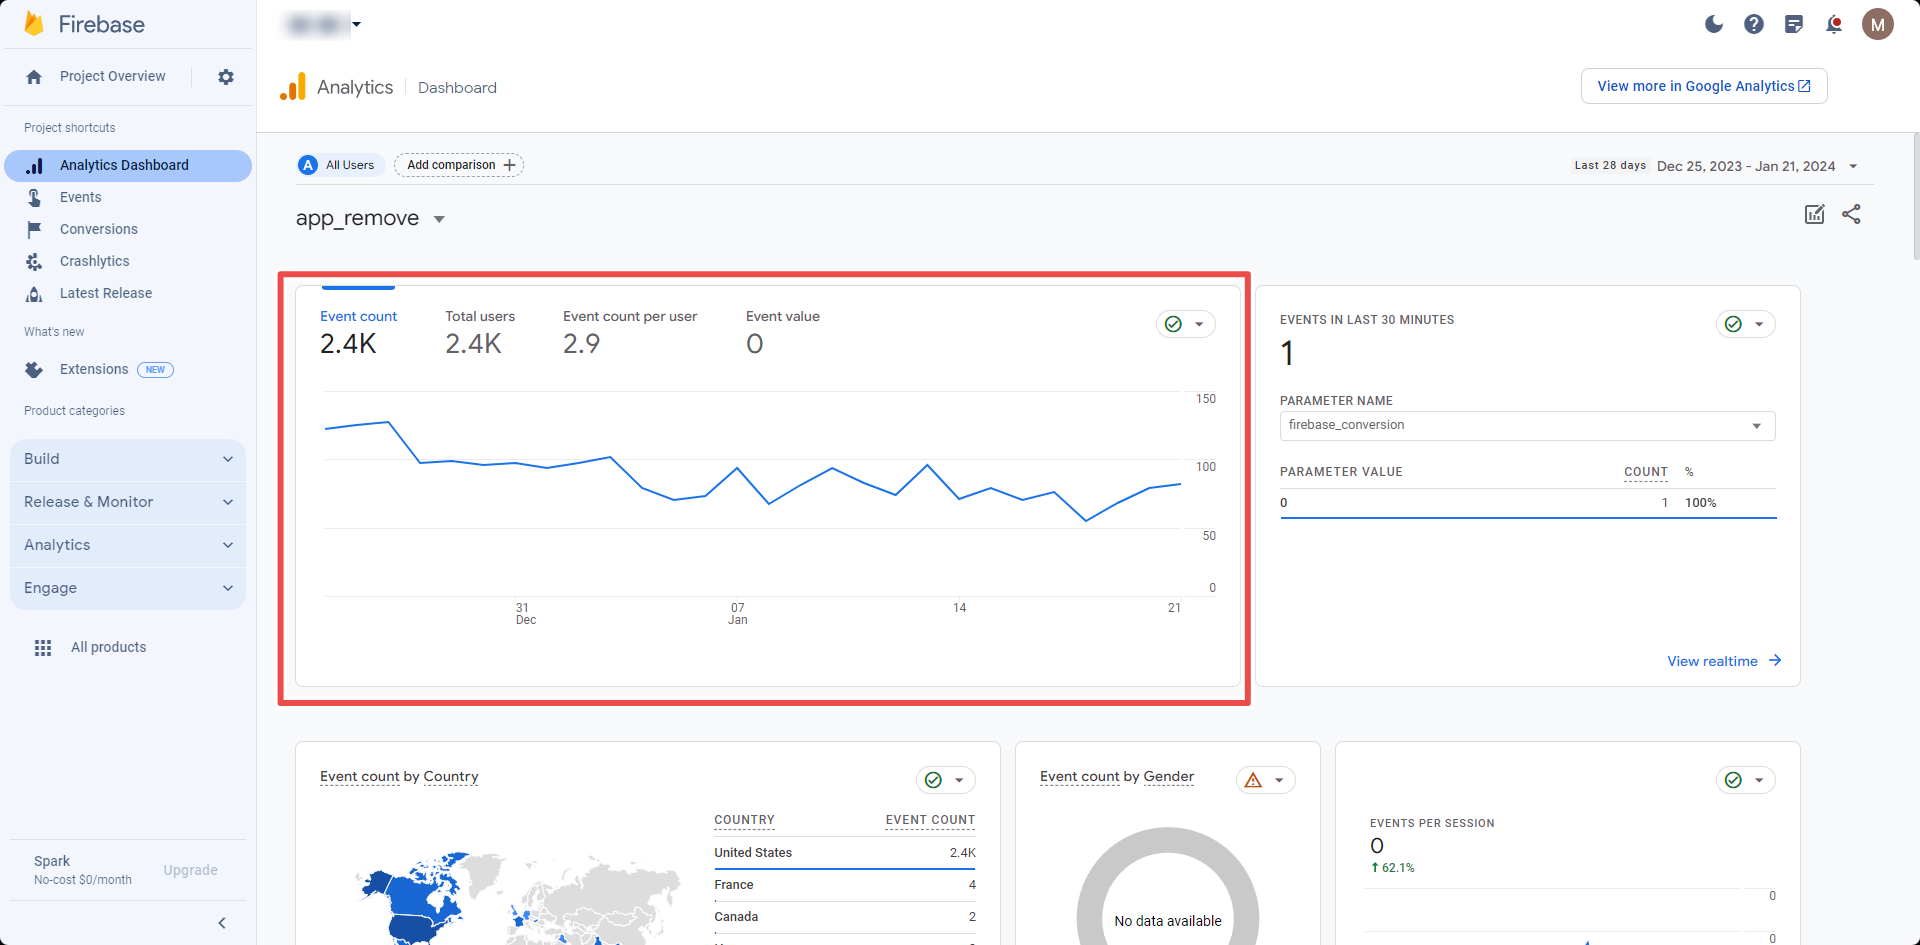Click the Events per session status checkmark

coord(1733,780)
